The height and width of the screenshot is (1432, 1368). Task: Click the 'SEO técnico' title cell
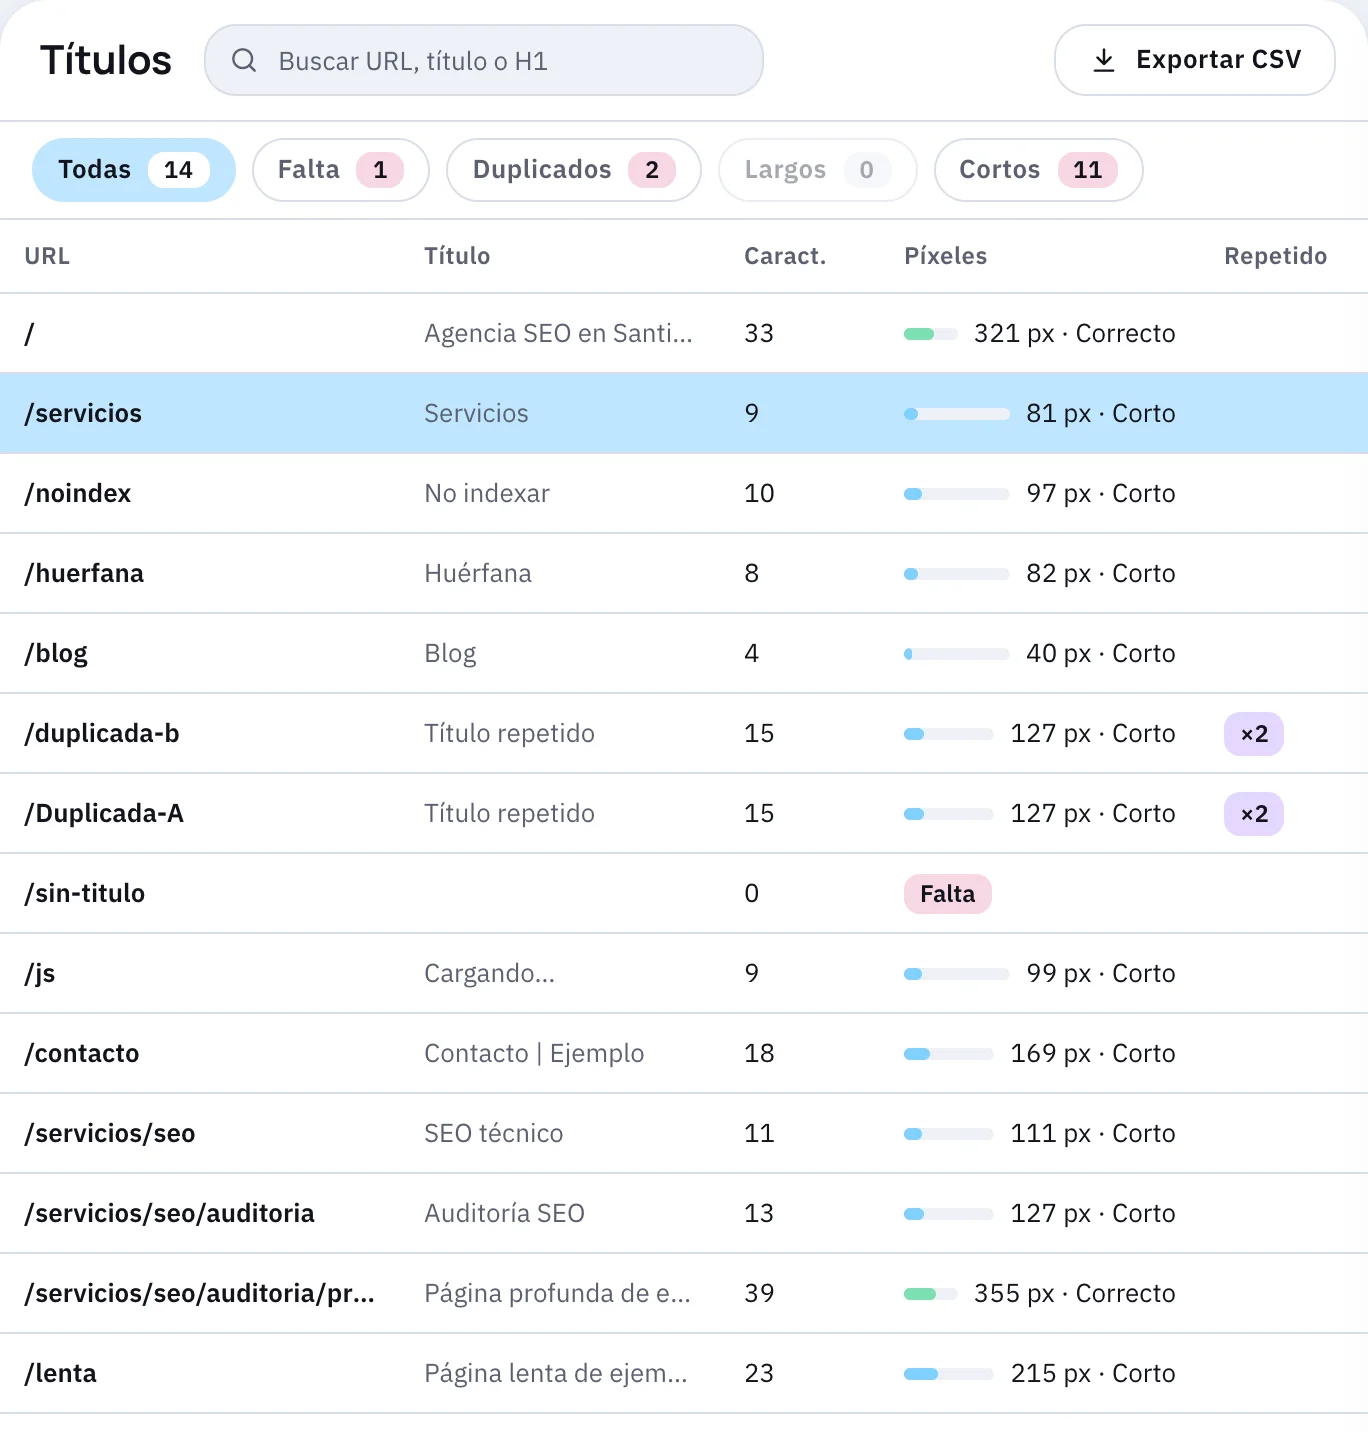(494, 1134)
